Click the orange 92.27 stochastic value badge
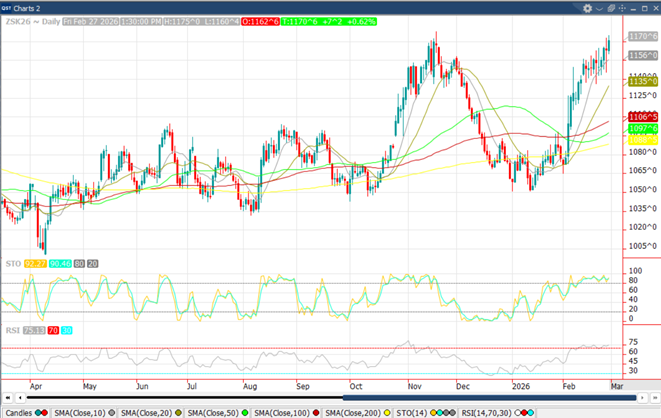661x418 pixels. (x=34, y=263)
